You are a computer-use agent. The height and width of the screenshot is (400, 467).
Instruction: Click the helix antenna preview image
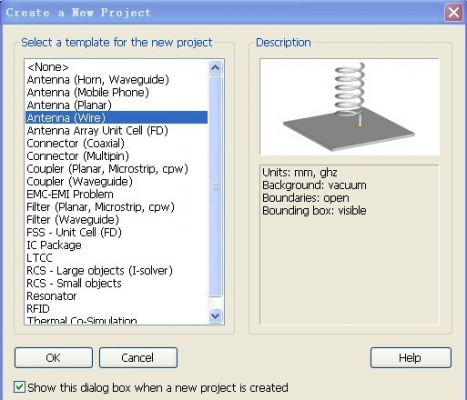click(x=349, y=107)
